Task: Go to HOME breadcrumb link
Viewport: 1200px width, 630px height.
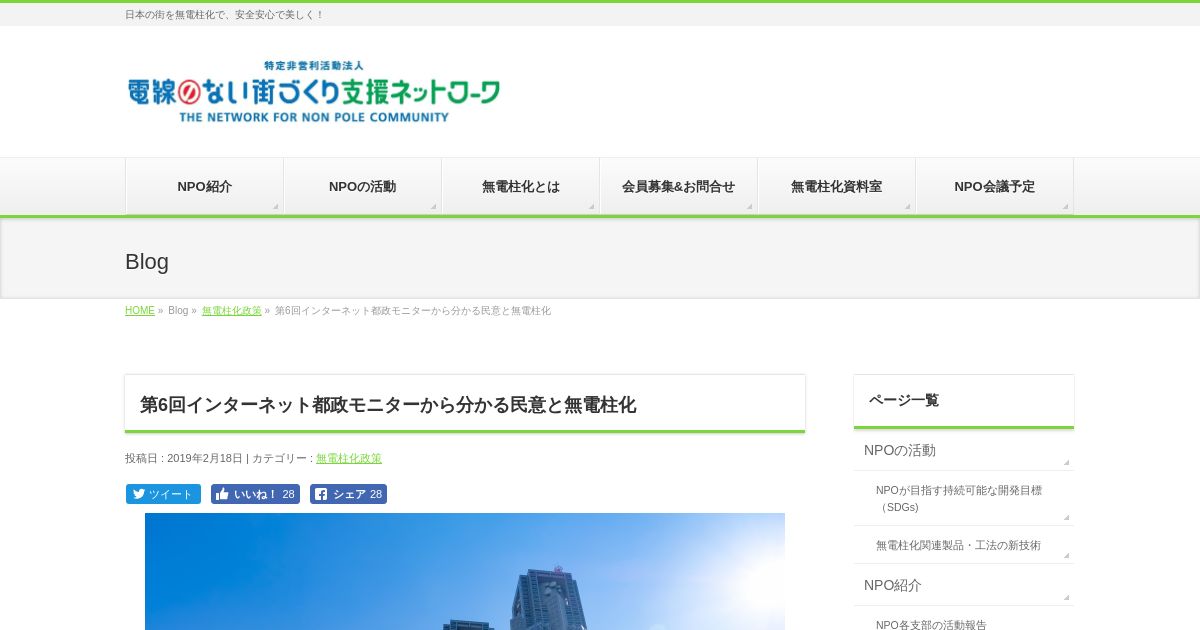Action: (140, 311)
